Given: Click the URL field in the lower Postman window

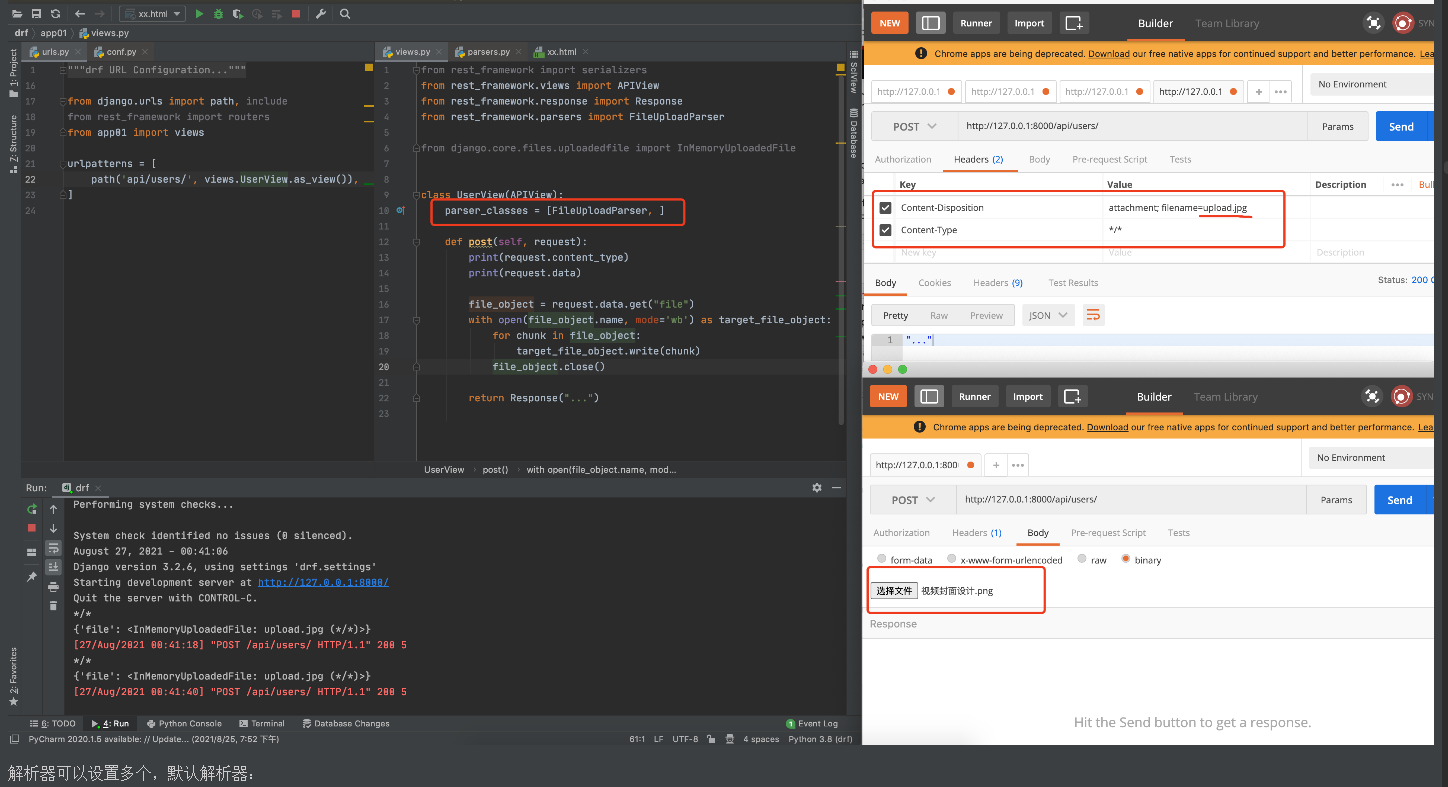Looking at the screenshot, I should (x=1130, y=499).
